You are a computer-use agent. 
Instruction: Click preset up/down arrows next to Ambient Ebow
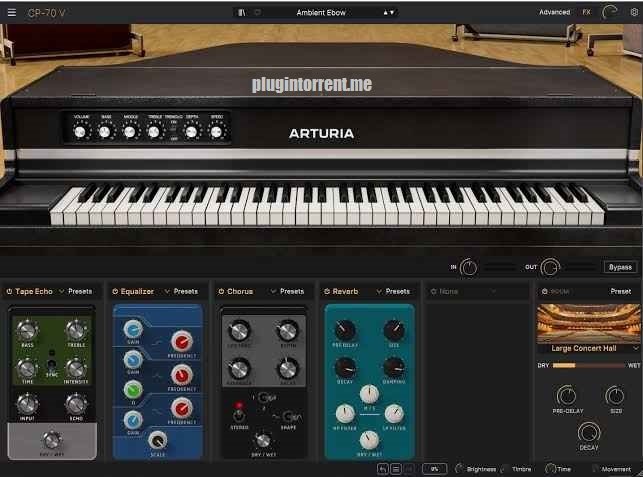389,13
